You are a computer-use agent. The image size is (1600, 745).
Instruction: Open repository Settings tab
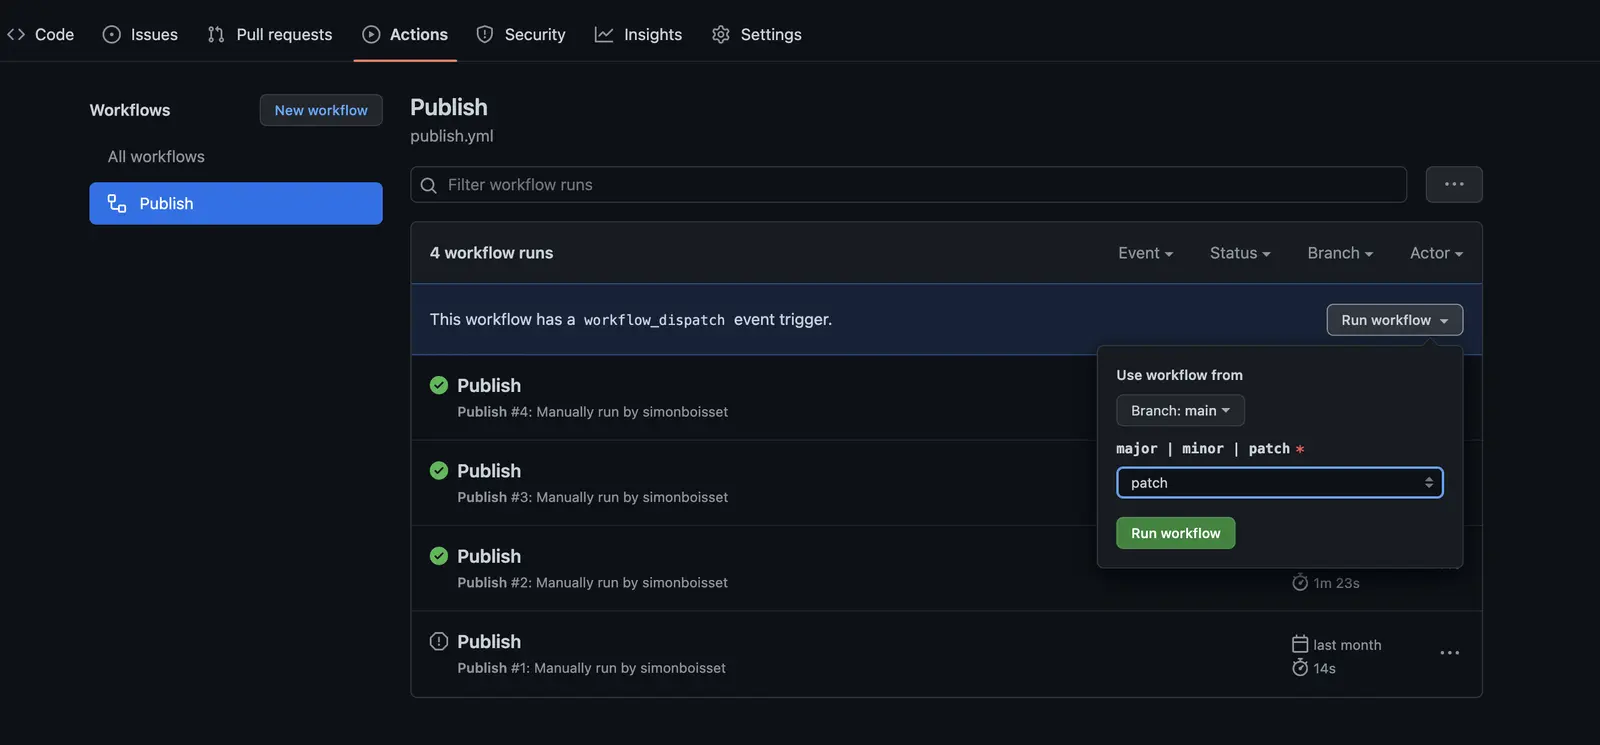[757, 34]
